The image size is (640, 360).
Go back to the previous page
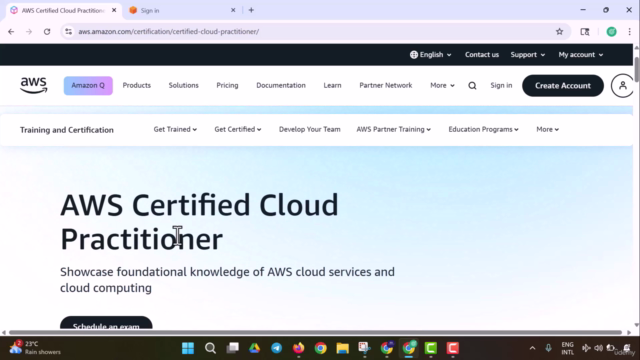pyautogui.click(x=11, y=31)
